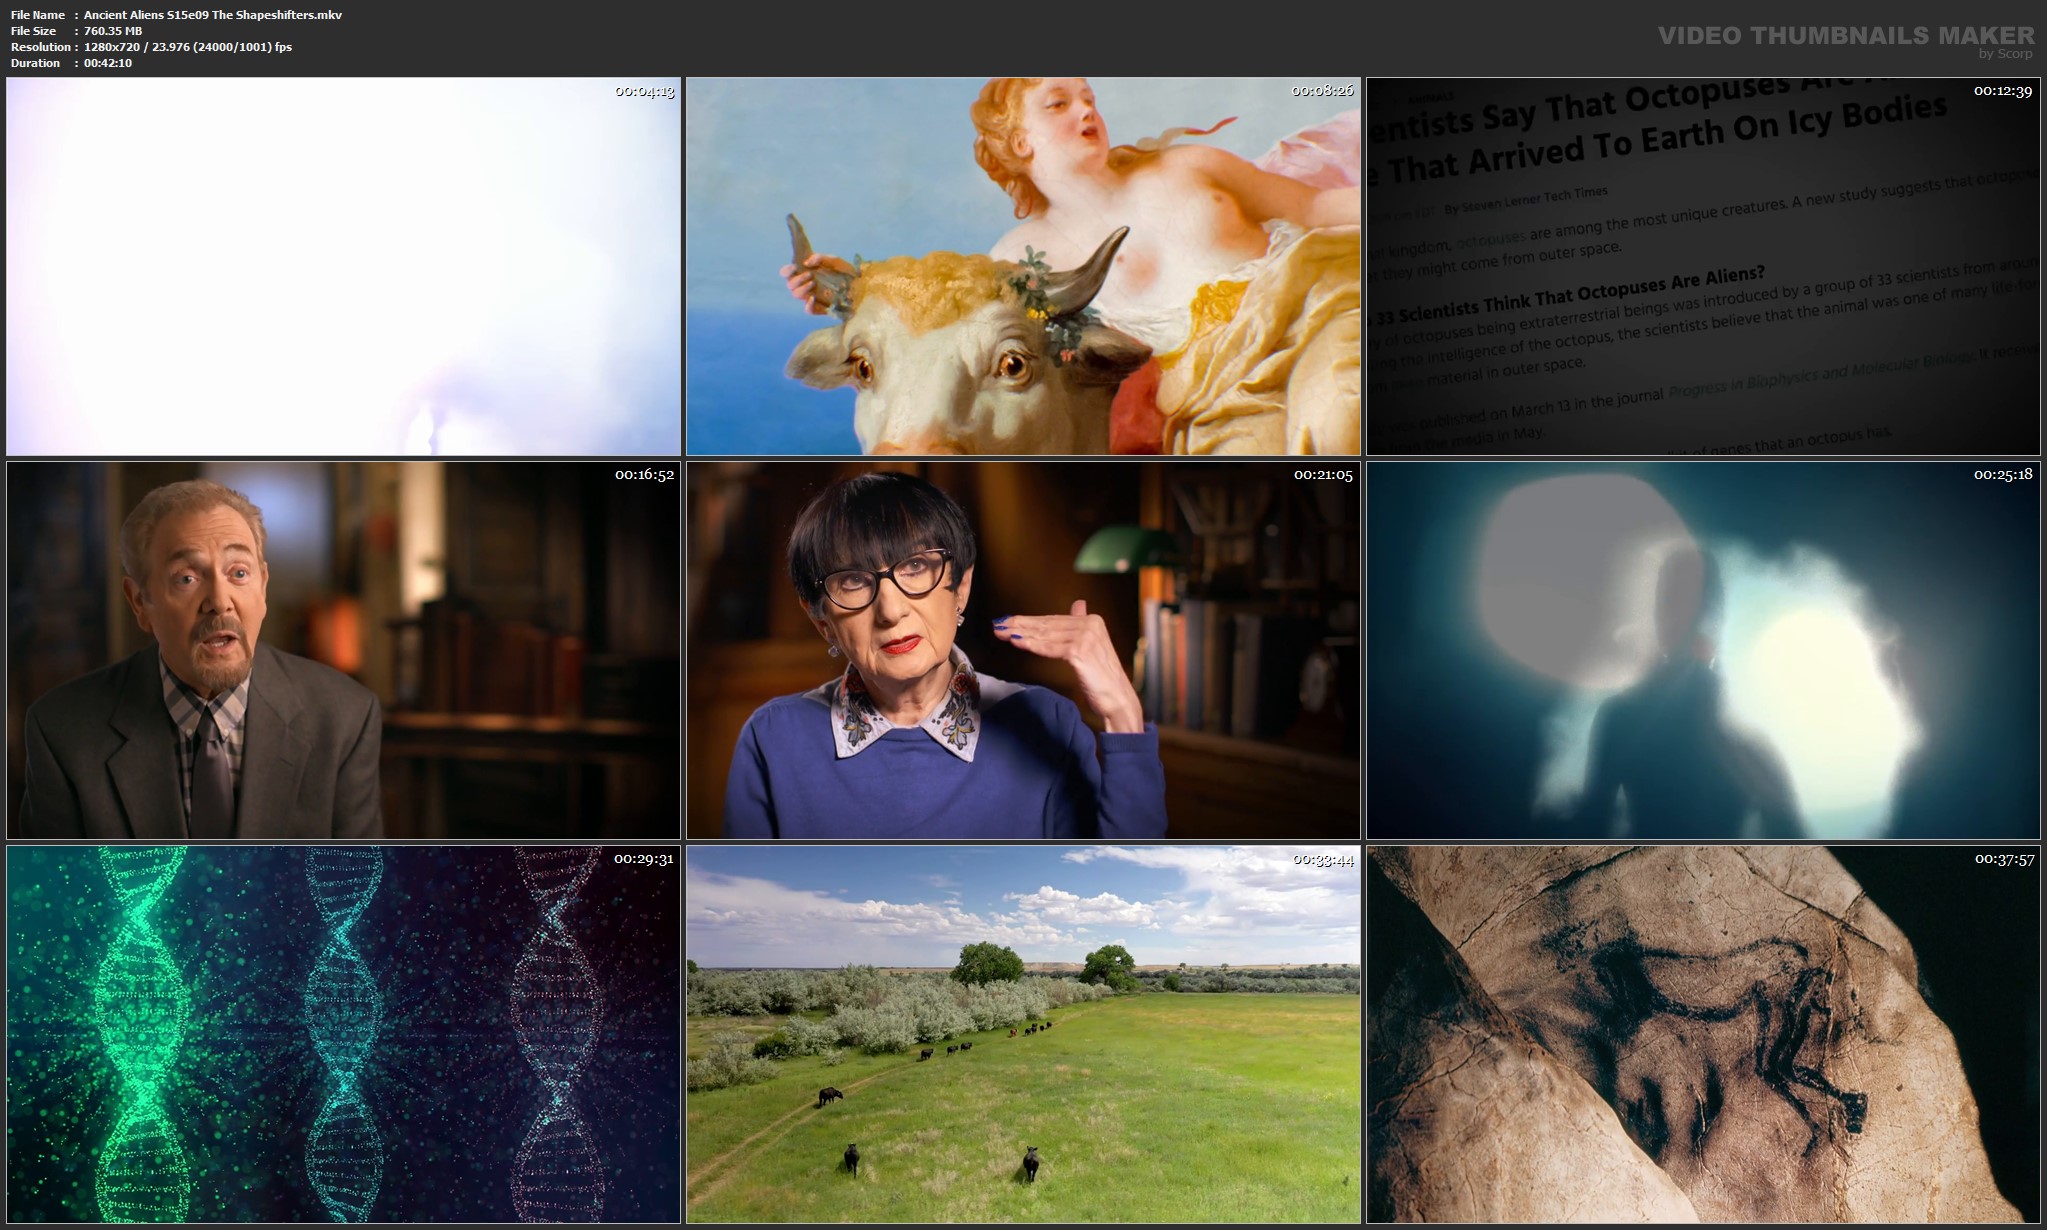Click the 760.35 MB file size value
Screen dimensions: 2047x1230
click(x=113, y=31)
